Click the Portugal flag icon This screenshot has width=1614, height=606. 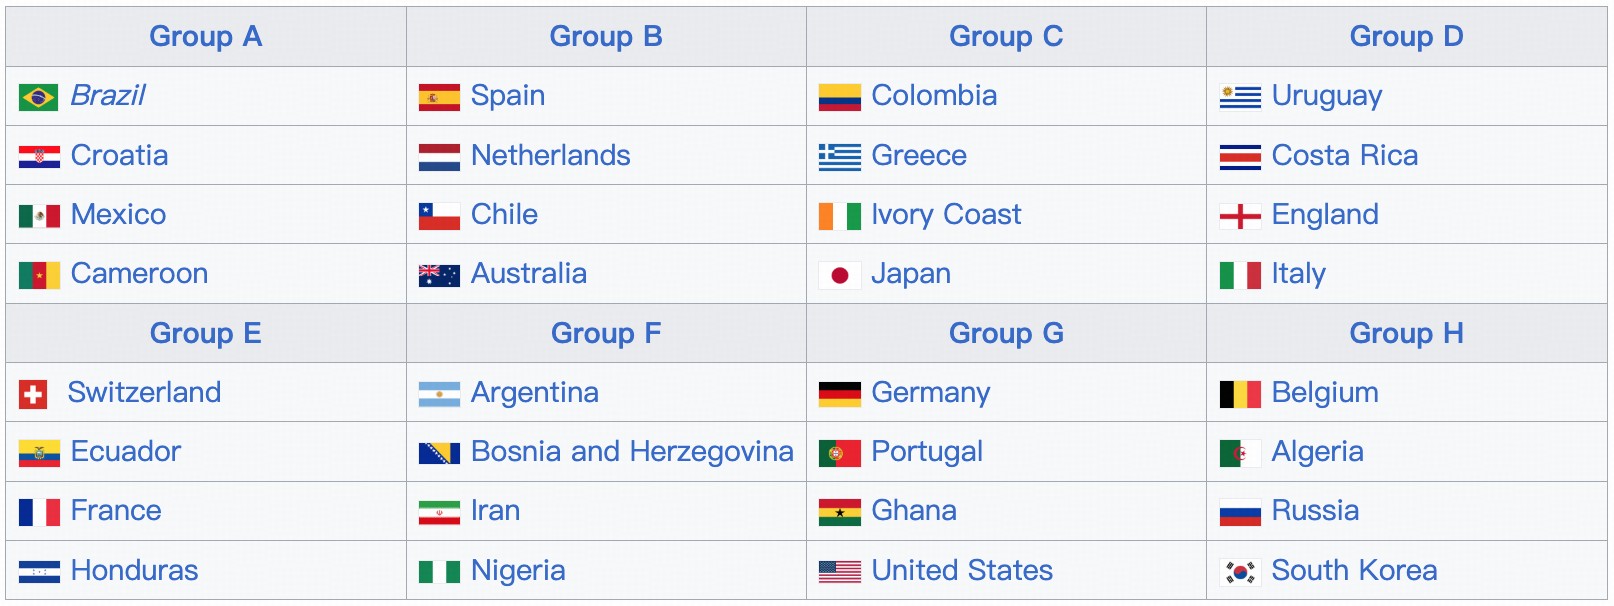(x=839, y=453)
